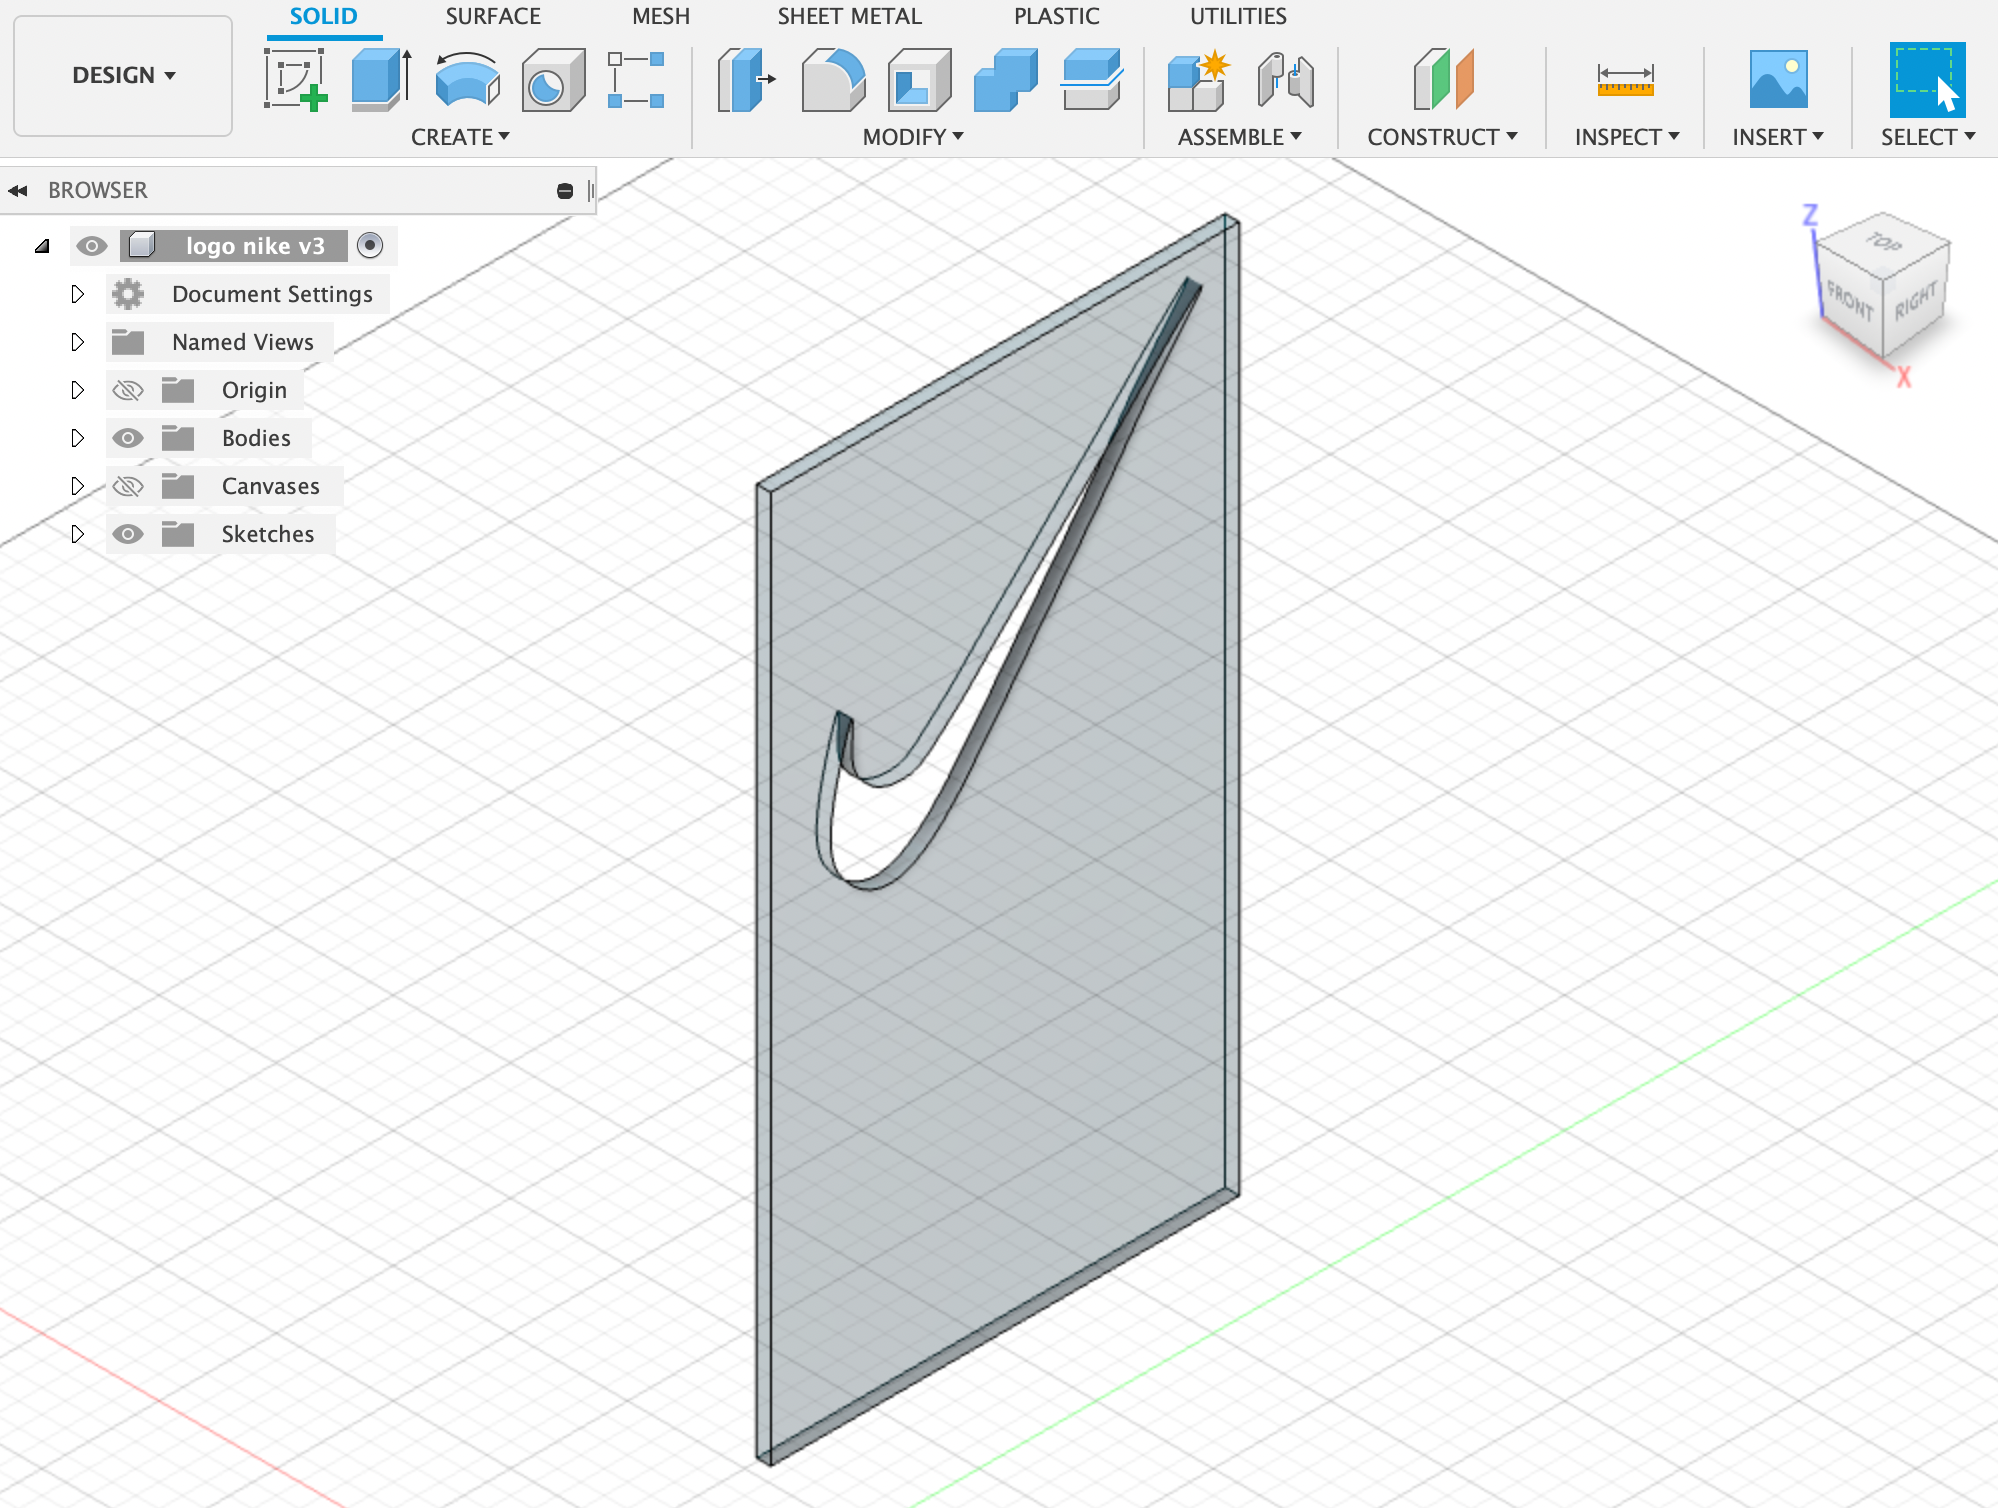
Task: Click the RIGHT face of the view cube
Action: coord(1915,302)
